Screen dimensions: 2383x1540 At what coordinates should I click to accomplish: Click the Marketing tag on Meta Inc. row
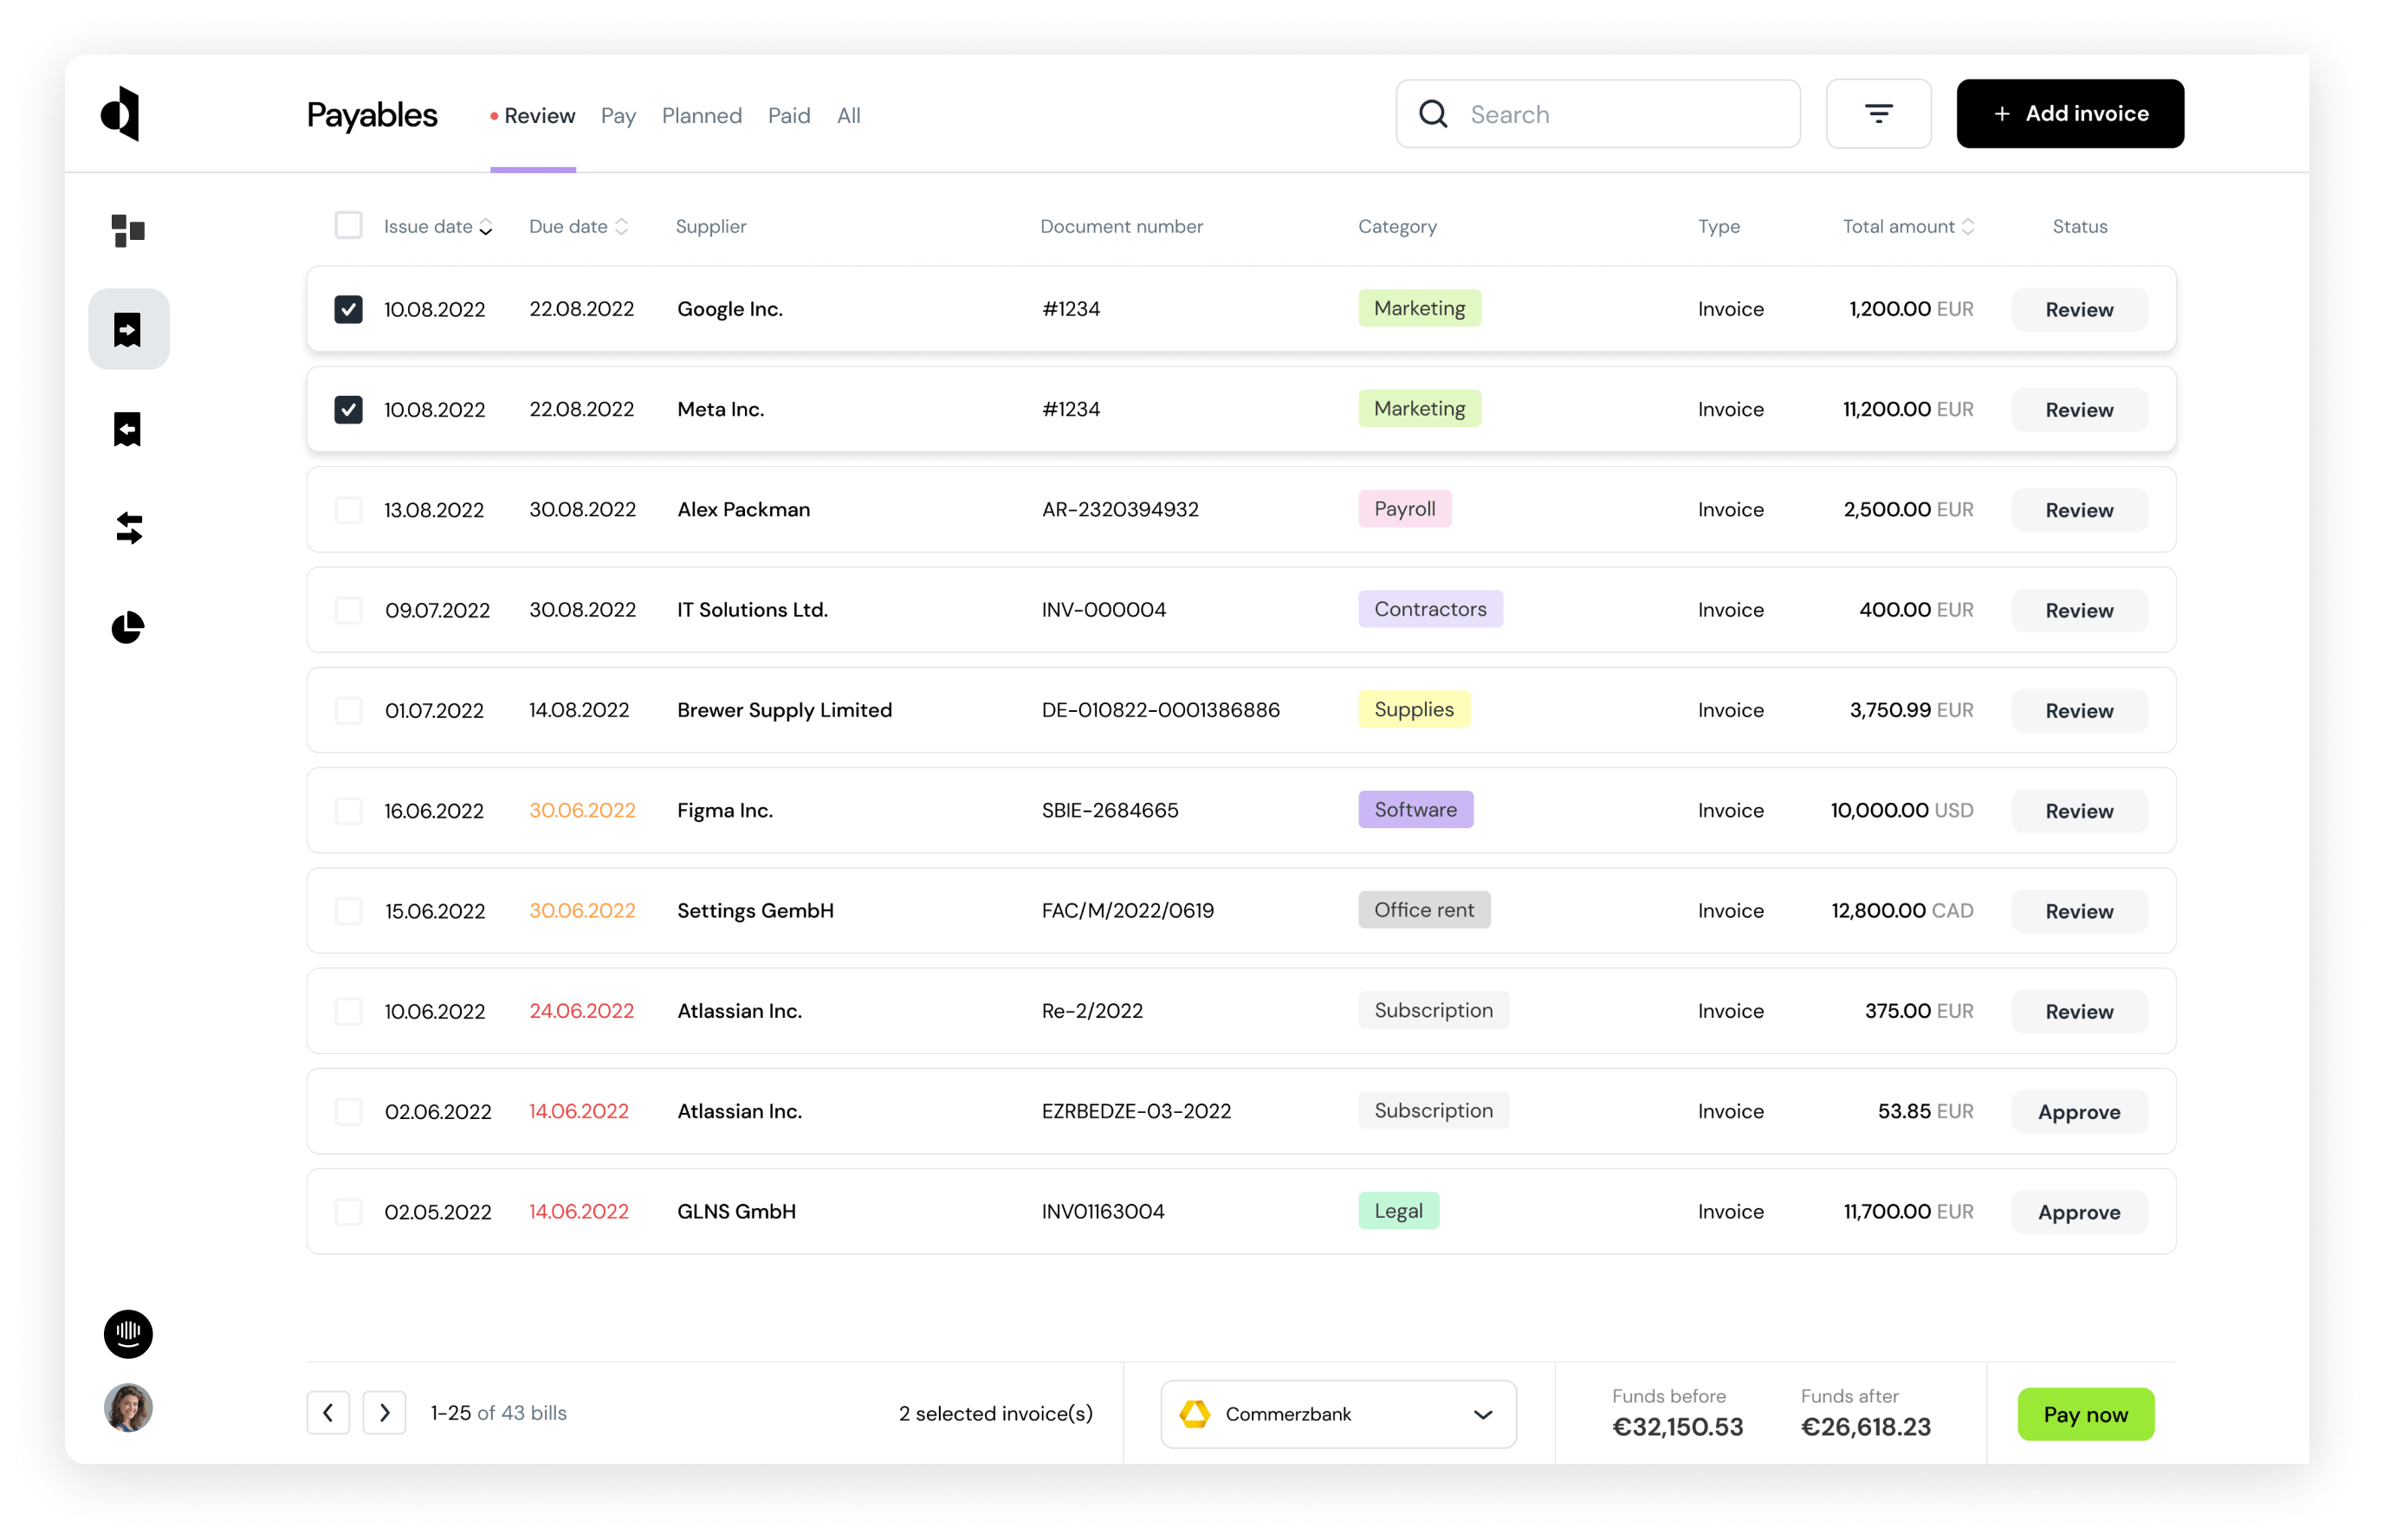pos(1419,409)
